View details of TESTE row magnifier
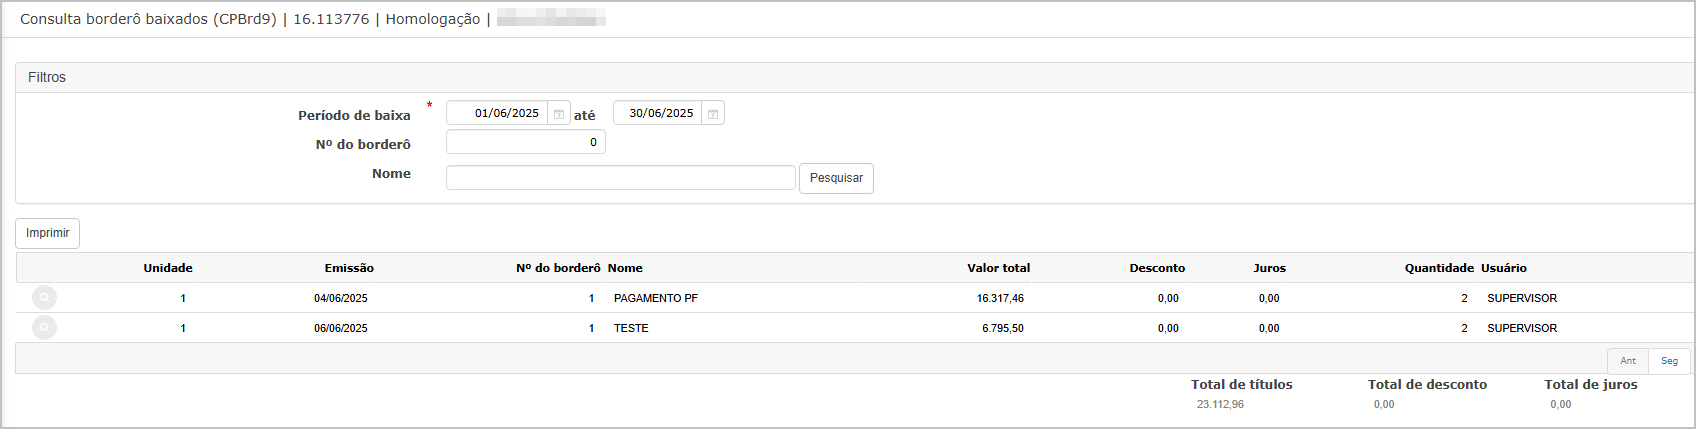This screenshot has width=1696, height=429. (x=44, y=328)
